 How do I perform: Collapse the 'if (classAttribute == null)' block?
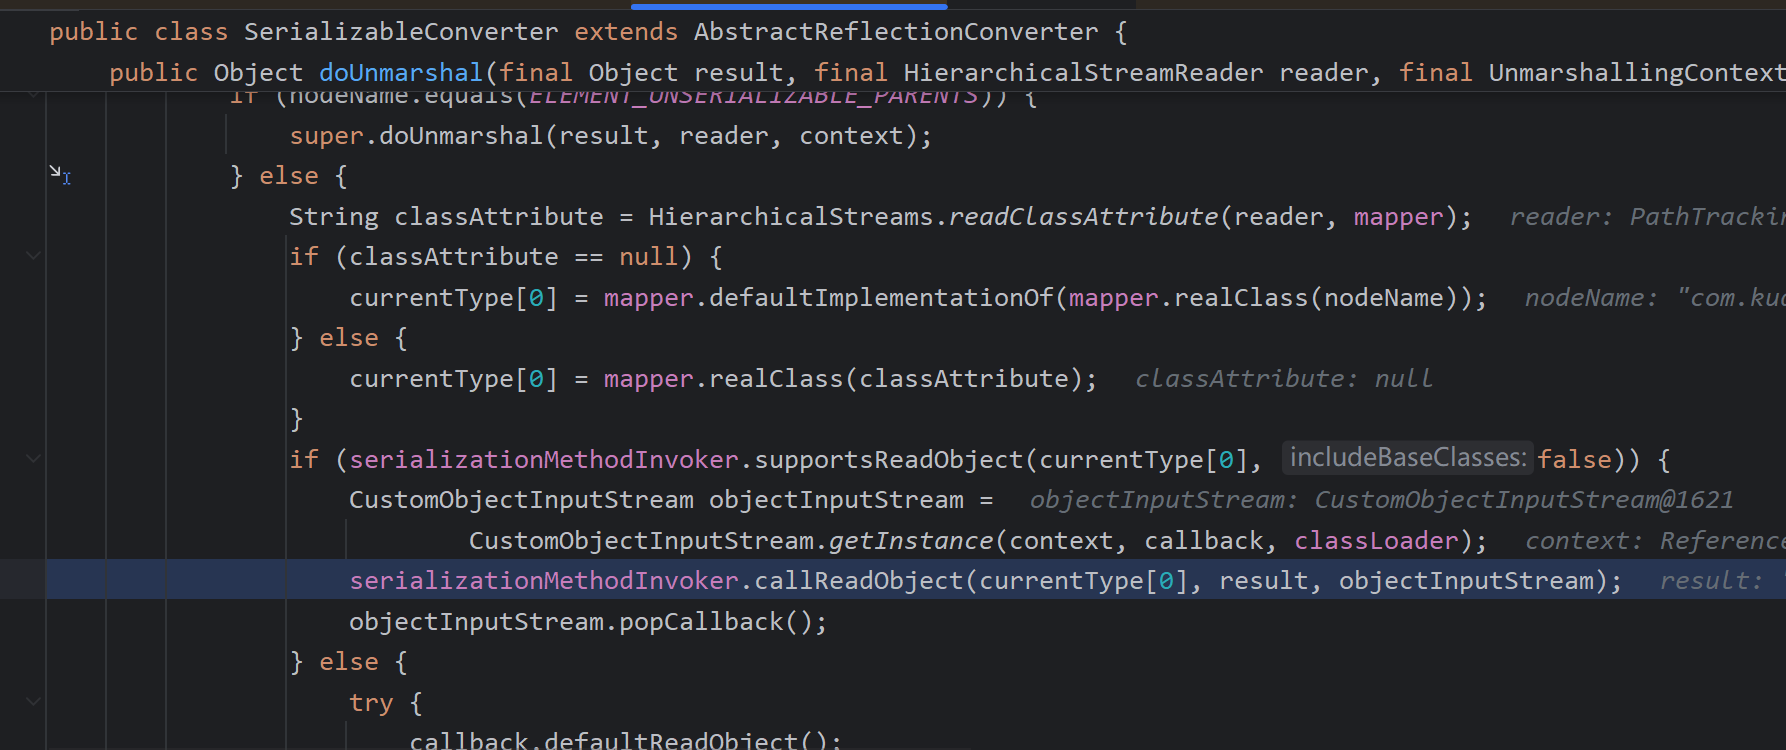33,256
